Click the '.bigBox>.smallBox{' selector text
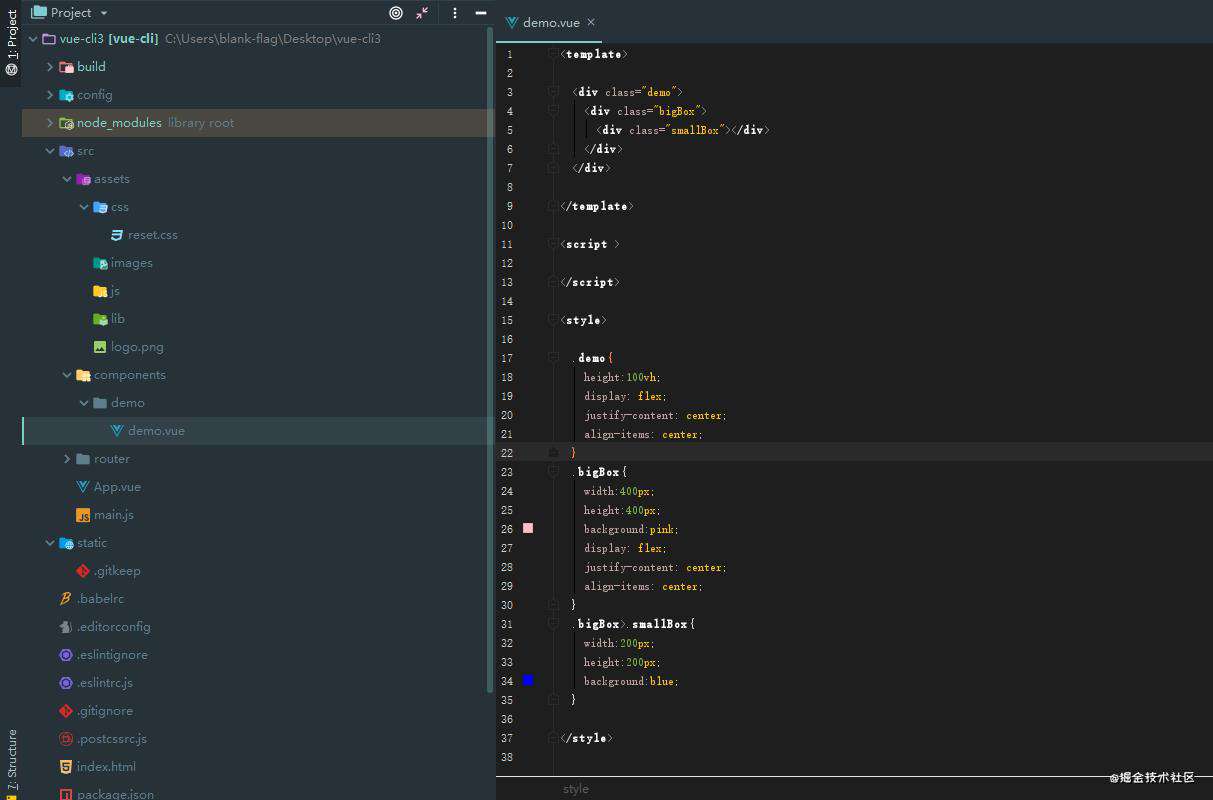Screen dimensions: 1213x800 pyautogui.click(x=636, y=624)
